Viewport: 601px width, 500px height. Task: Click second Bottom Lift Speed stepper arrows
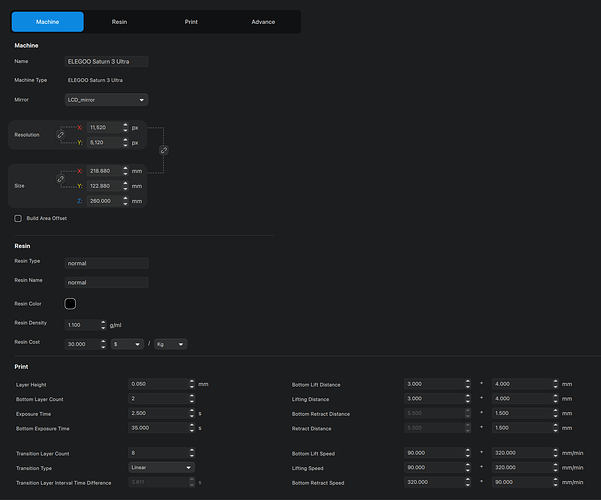556,453
